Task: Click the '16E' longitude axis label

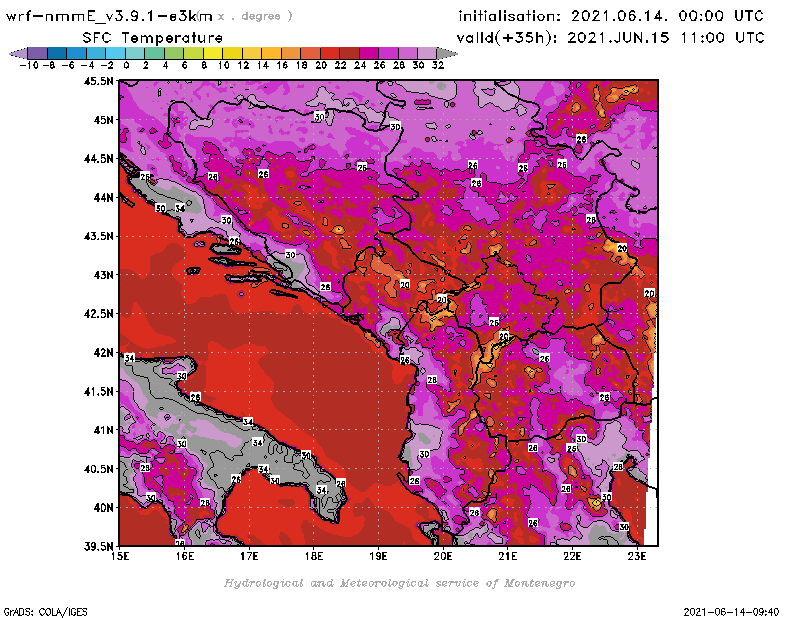Action: point(185,556)
